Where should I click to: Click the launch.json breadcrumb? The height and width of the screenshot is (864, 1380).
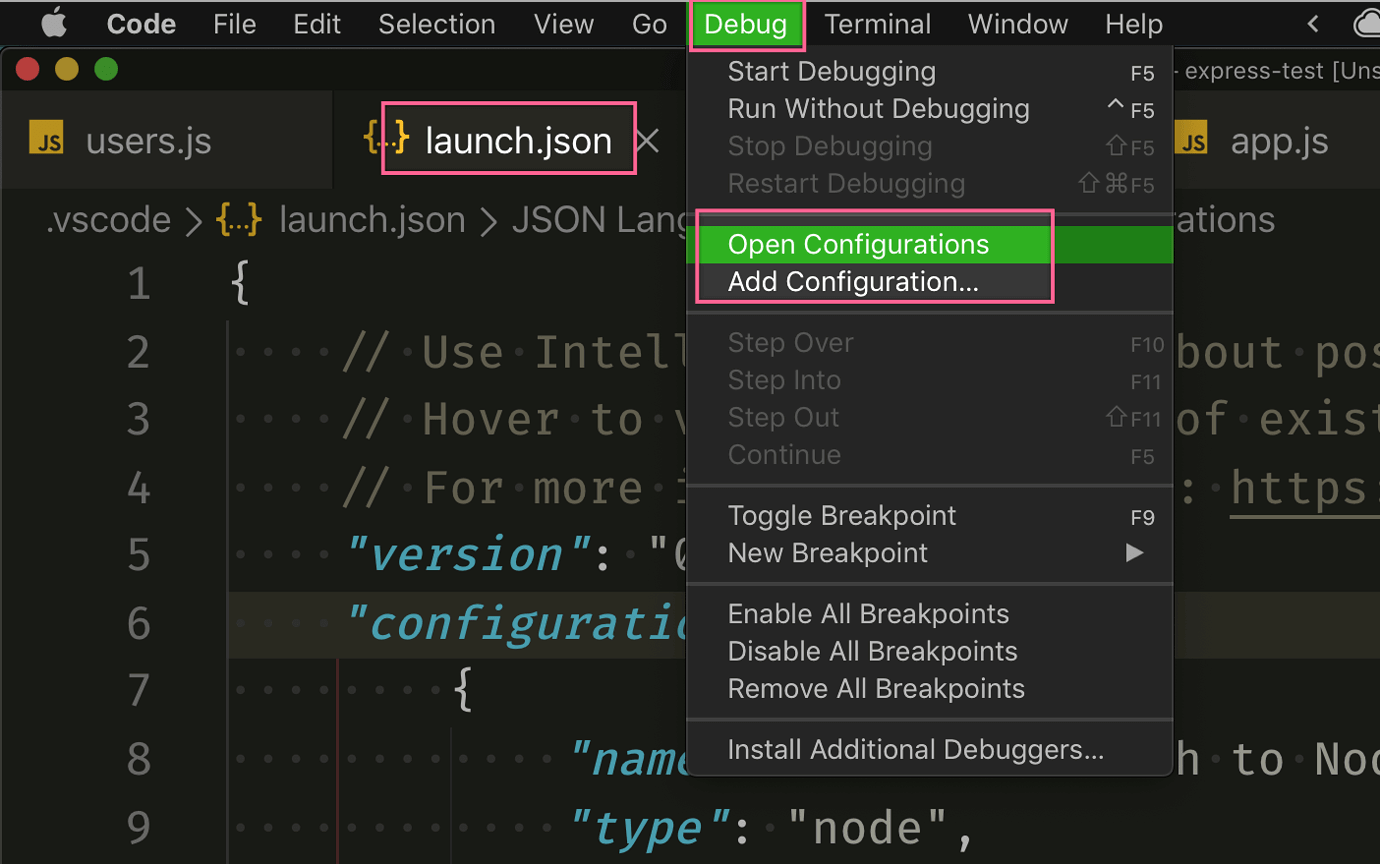(x=372, y=220)
